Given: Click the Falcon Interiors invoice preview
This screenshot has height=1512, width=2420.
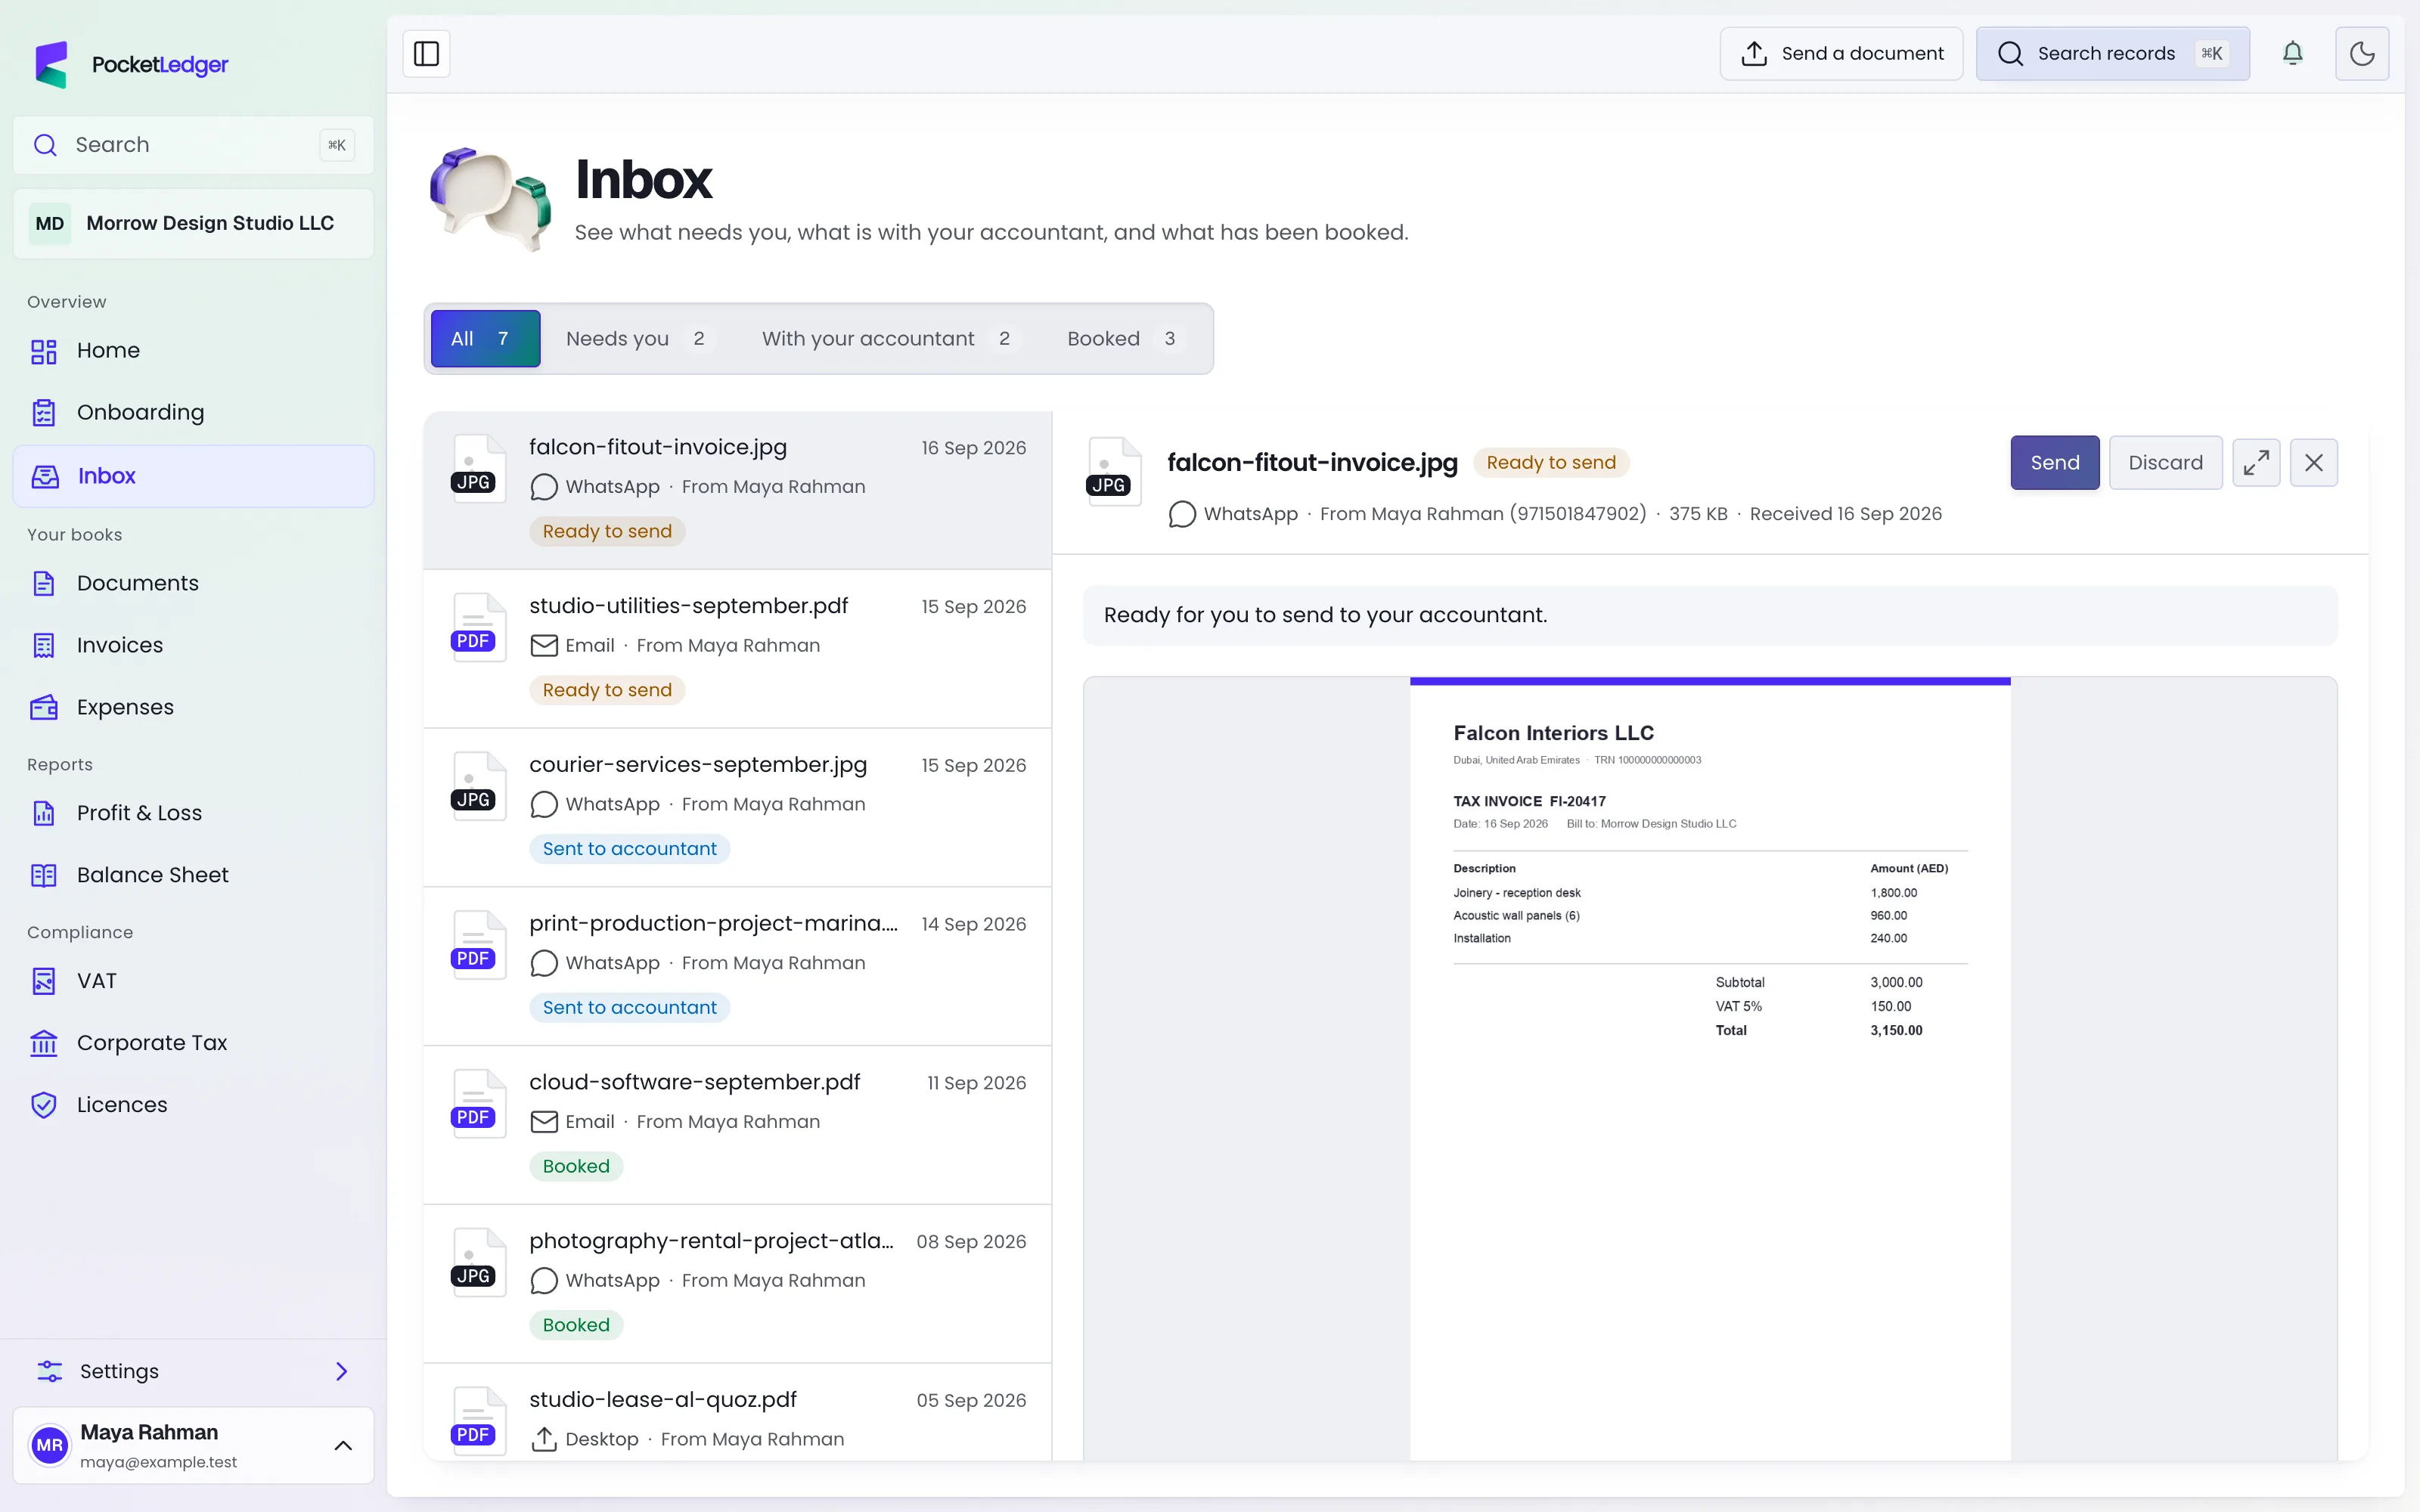Looking at the screenshot, I should point(1709,1068).
